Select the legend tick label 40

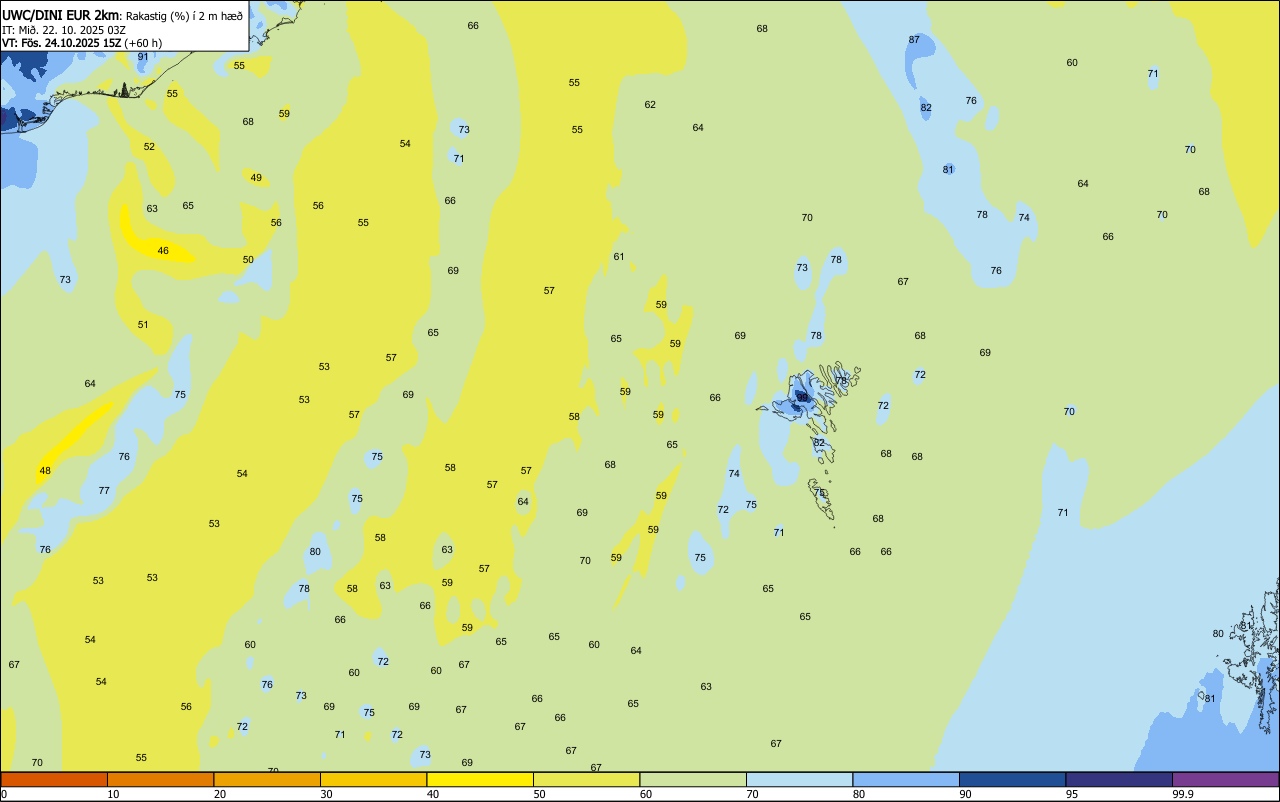[433, 794]
